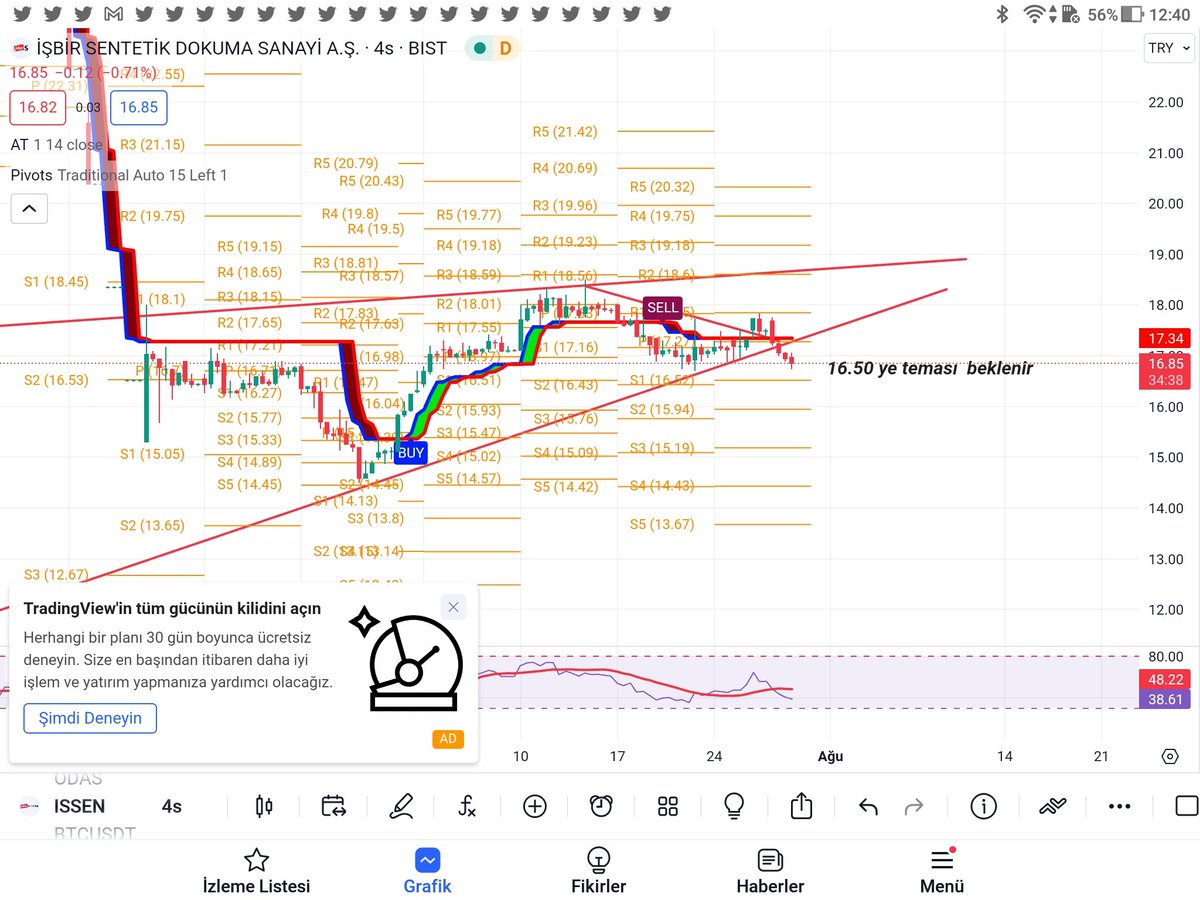Tap the orange D data badge
The image size is (1200, 900).
[x=505, y=48]
